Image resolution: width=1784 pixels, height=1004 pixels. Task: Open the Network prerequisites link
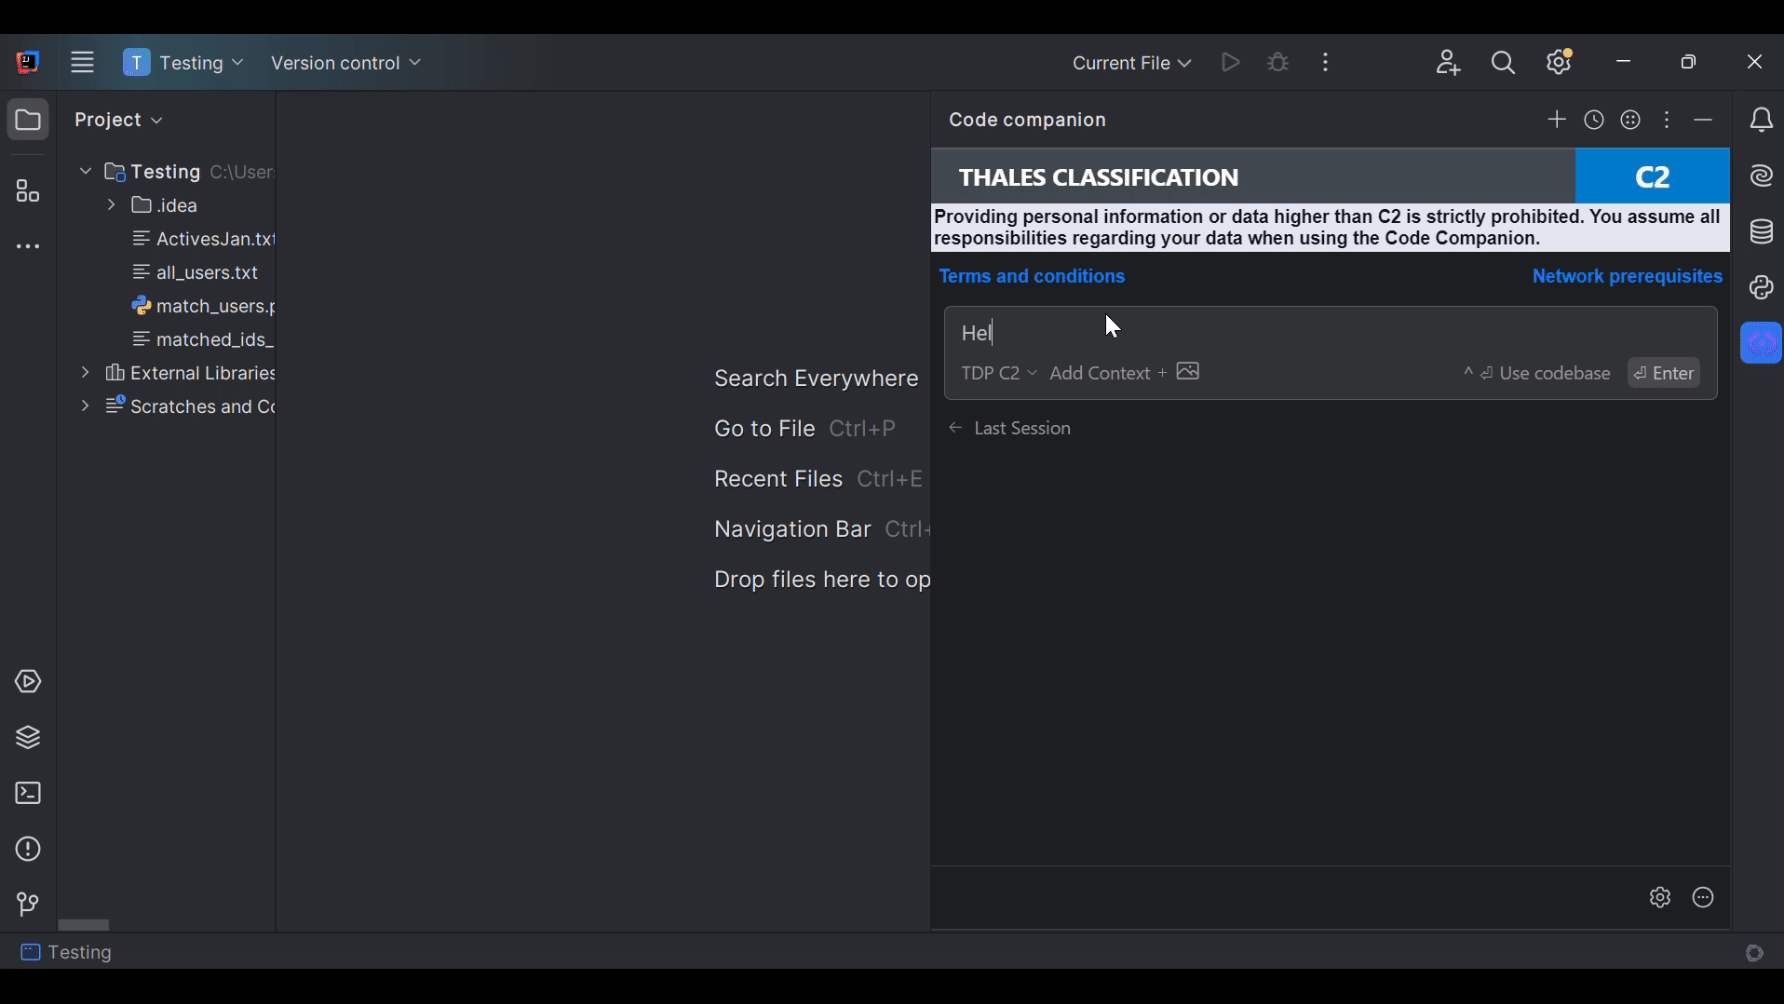pyautogui.click(x=1627, y=276)
